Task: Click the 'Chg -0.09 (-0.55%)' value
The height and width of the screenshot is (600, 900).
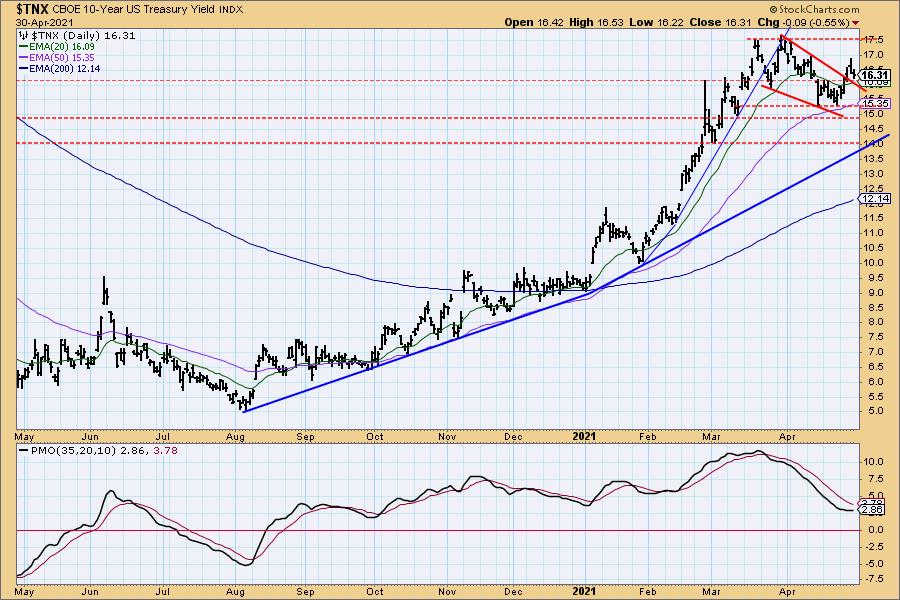Action: pyautogui.click(x=803, y=22)
